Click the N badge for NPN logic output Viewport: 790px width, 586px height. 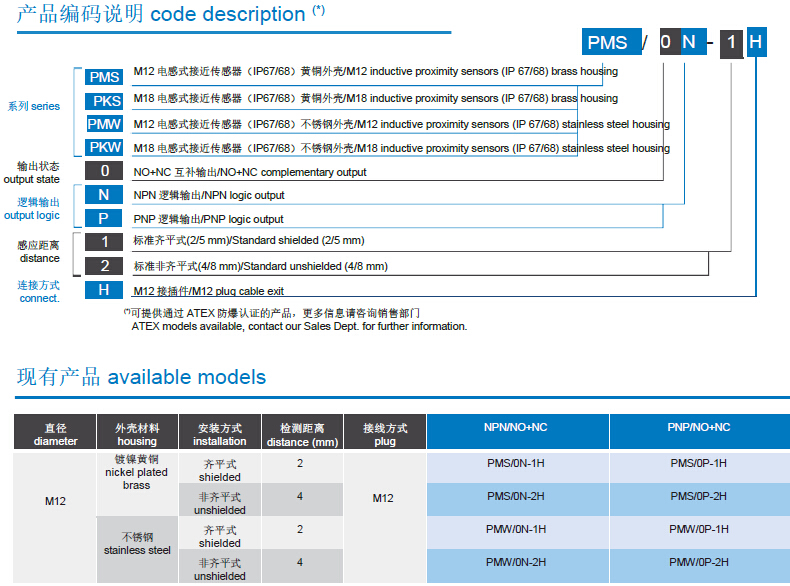(104, 195)
